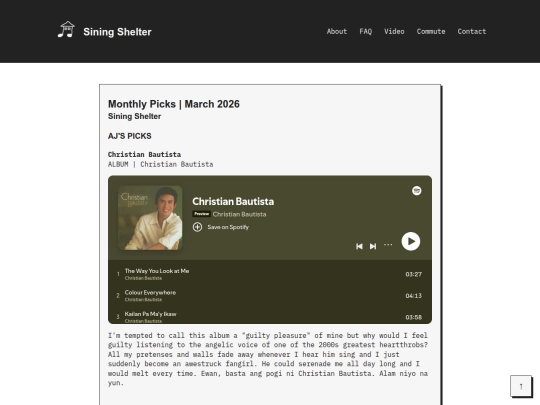This screenshot has height=405, width=540.
Task: Click the Christian Bautista album cover
Action: (x=150, y=218)
